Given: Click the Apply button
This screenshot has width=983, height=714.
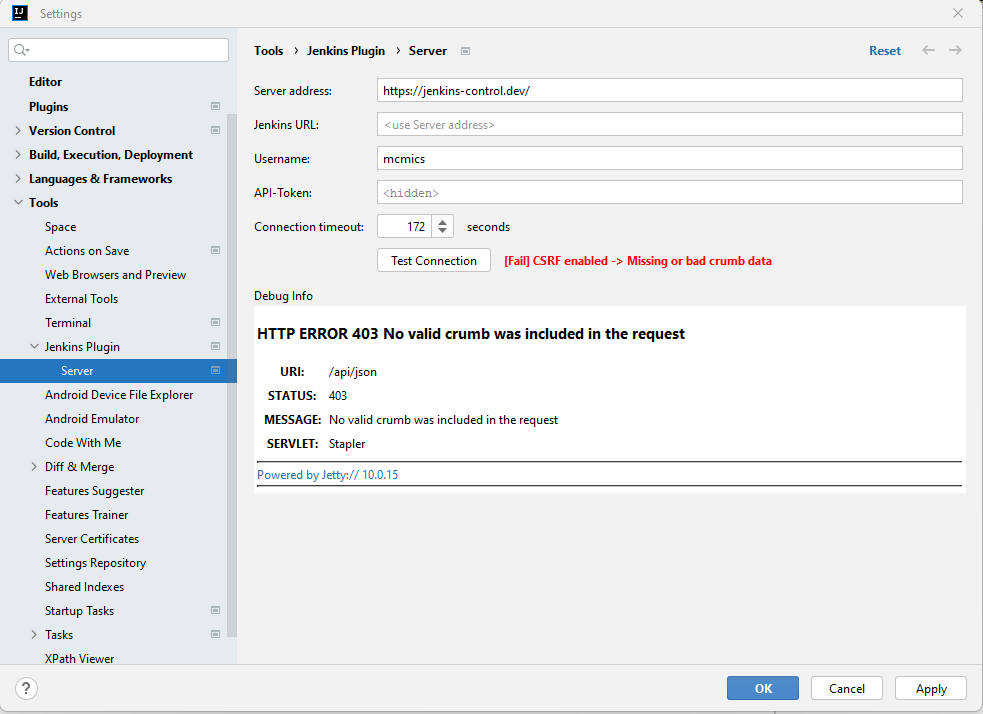Looking at the screenshot, I should [931, 688].
